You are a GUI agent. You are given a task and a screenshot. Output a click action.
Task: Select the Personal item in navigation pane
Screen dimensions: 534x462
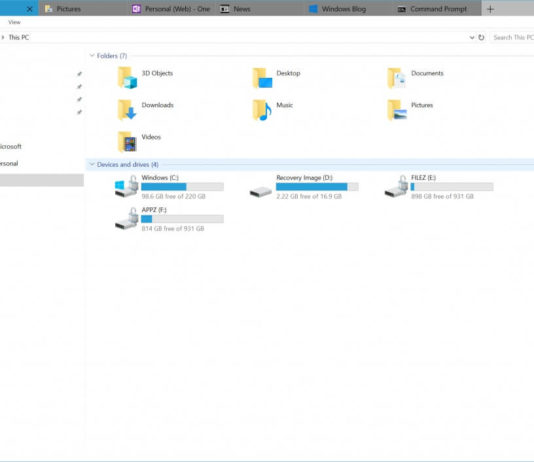[9, 163]
